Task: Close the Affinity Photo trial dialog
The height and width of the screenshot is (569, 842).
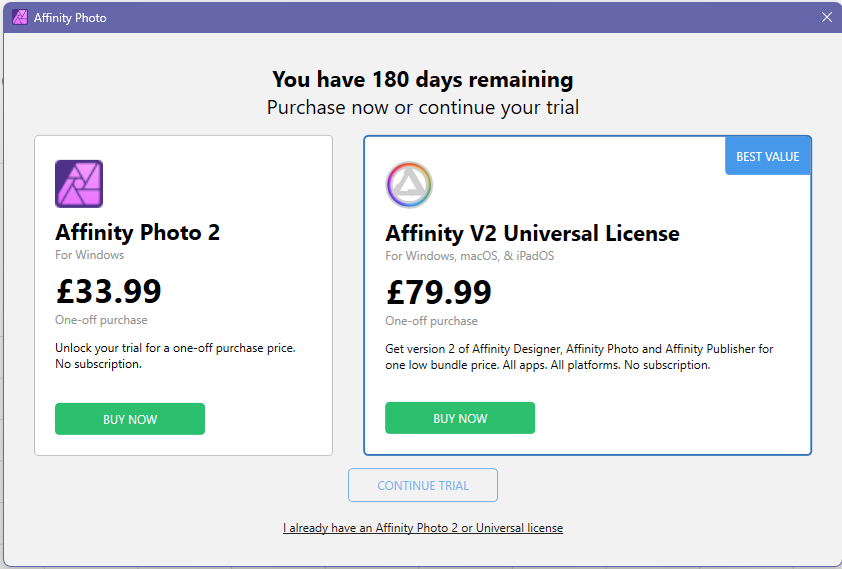Action: point(826,17)
